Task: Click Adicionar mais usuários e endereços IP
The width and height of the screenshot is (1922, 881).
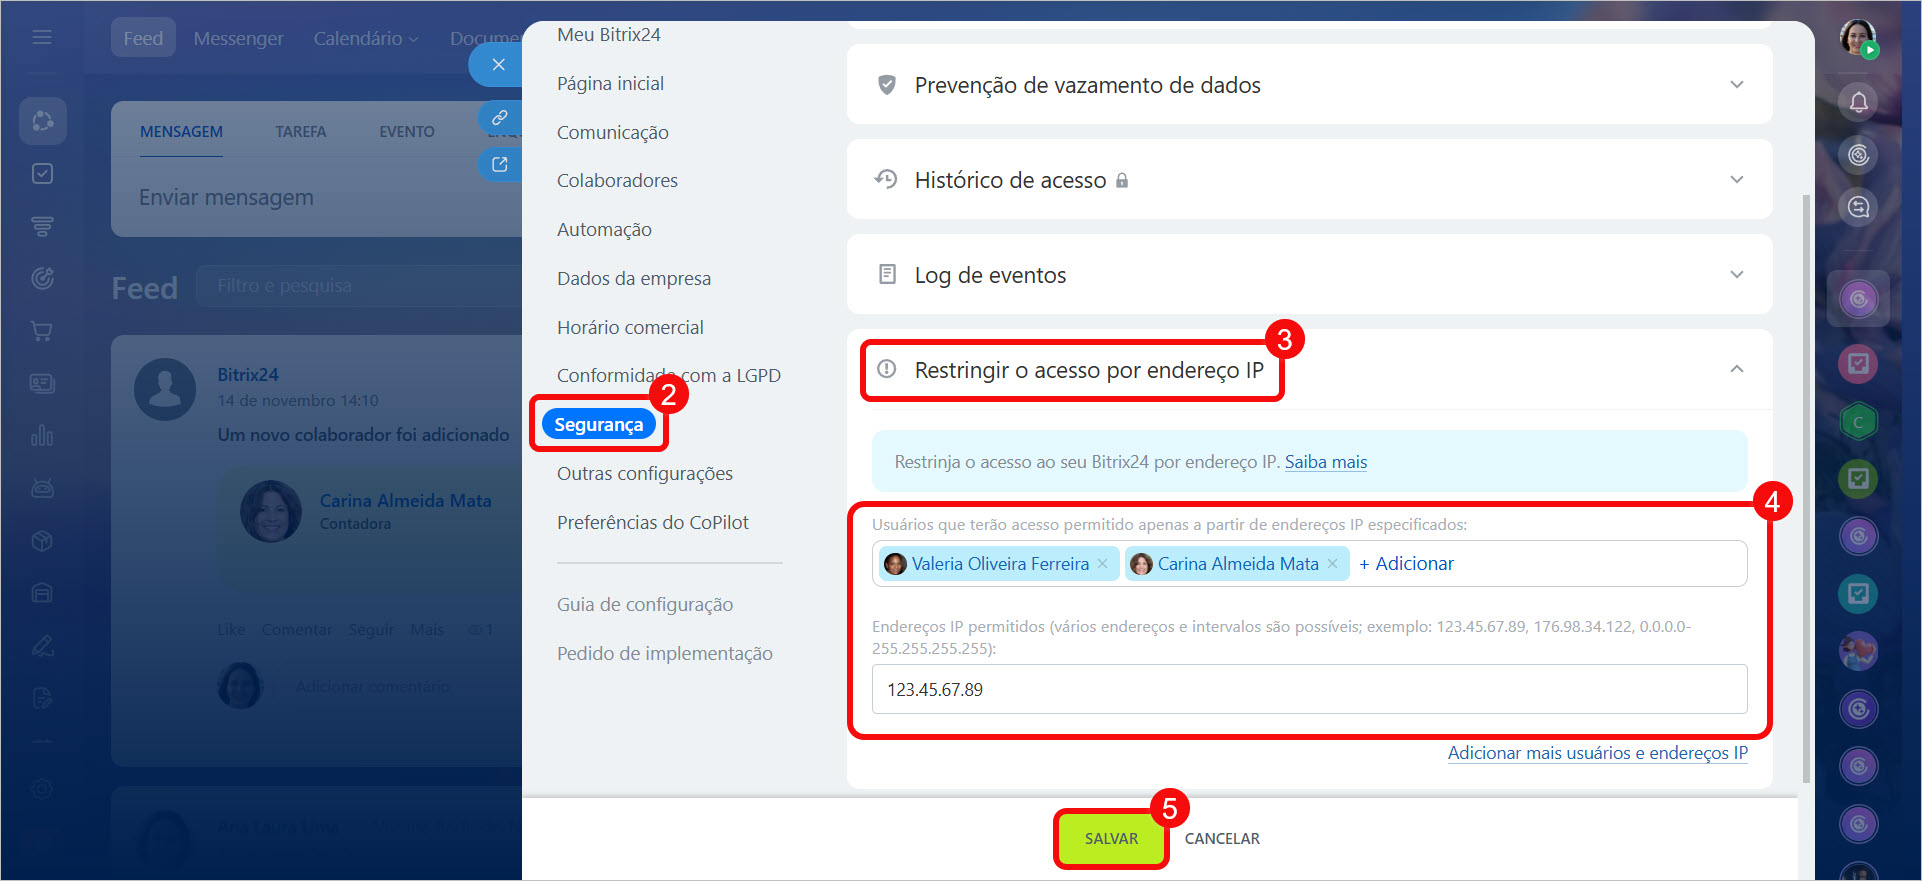Action: click(1597, 753)
